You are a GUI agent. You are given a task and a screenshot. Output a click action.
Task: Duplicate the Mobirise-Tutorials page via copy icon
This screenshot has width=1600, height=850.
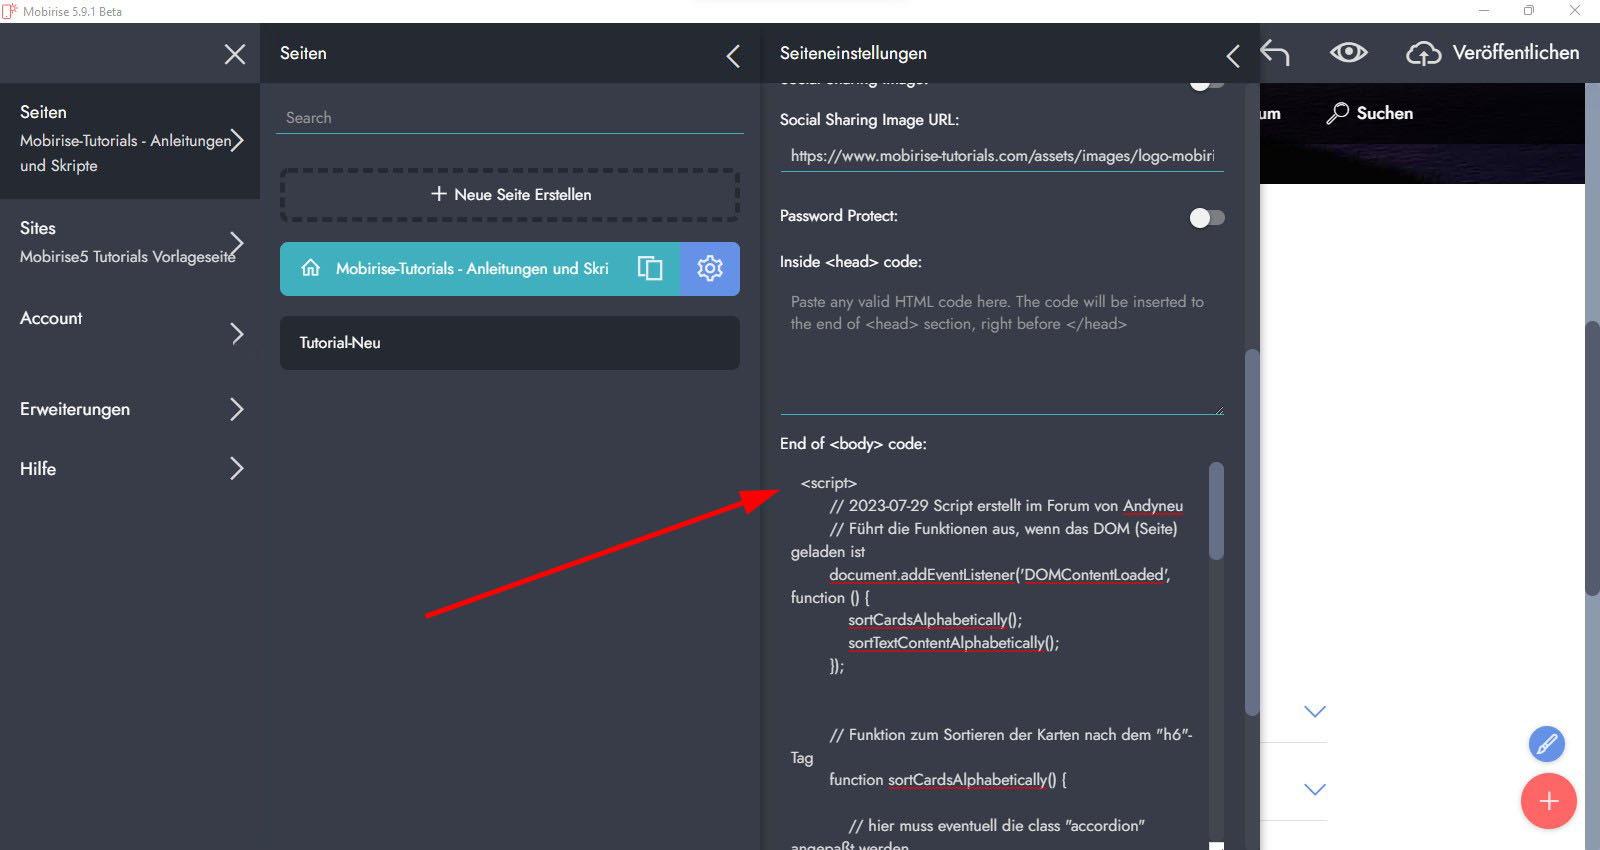650,268
